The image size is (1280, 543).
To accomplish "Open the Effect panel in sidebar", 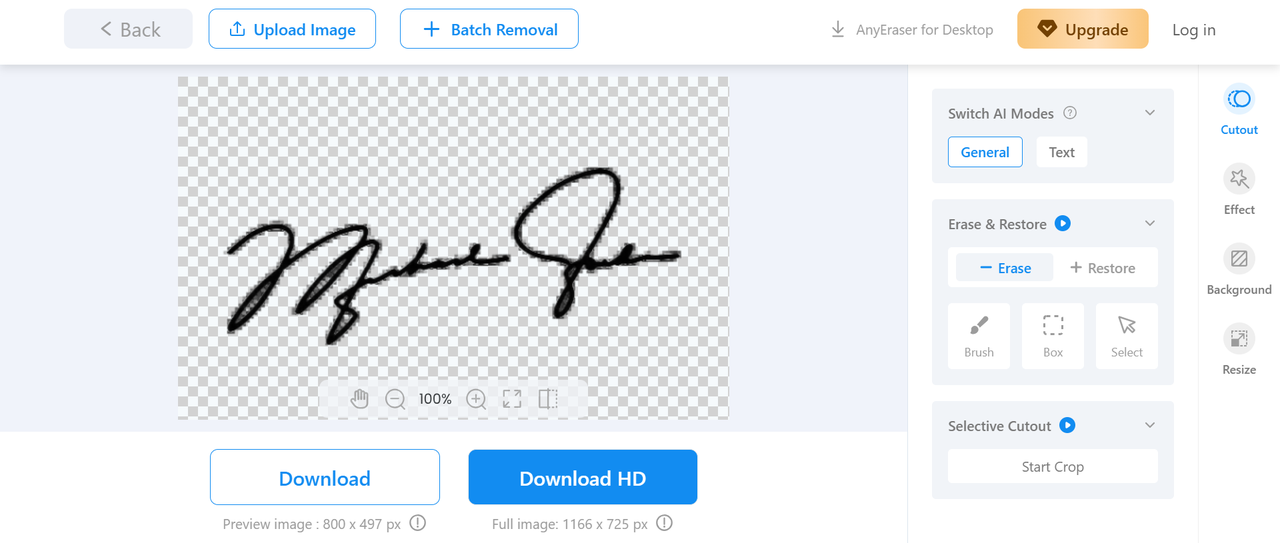I will (1239, 190).
